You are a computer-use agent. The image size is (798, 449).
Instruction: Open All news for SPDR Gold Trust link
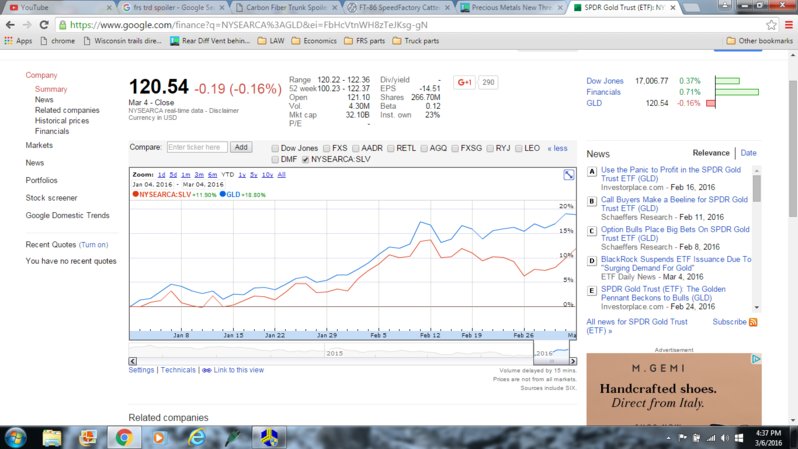[x=637, y=326]
